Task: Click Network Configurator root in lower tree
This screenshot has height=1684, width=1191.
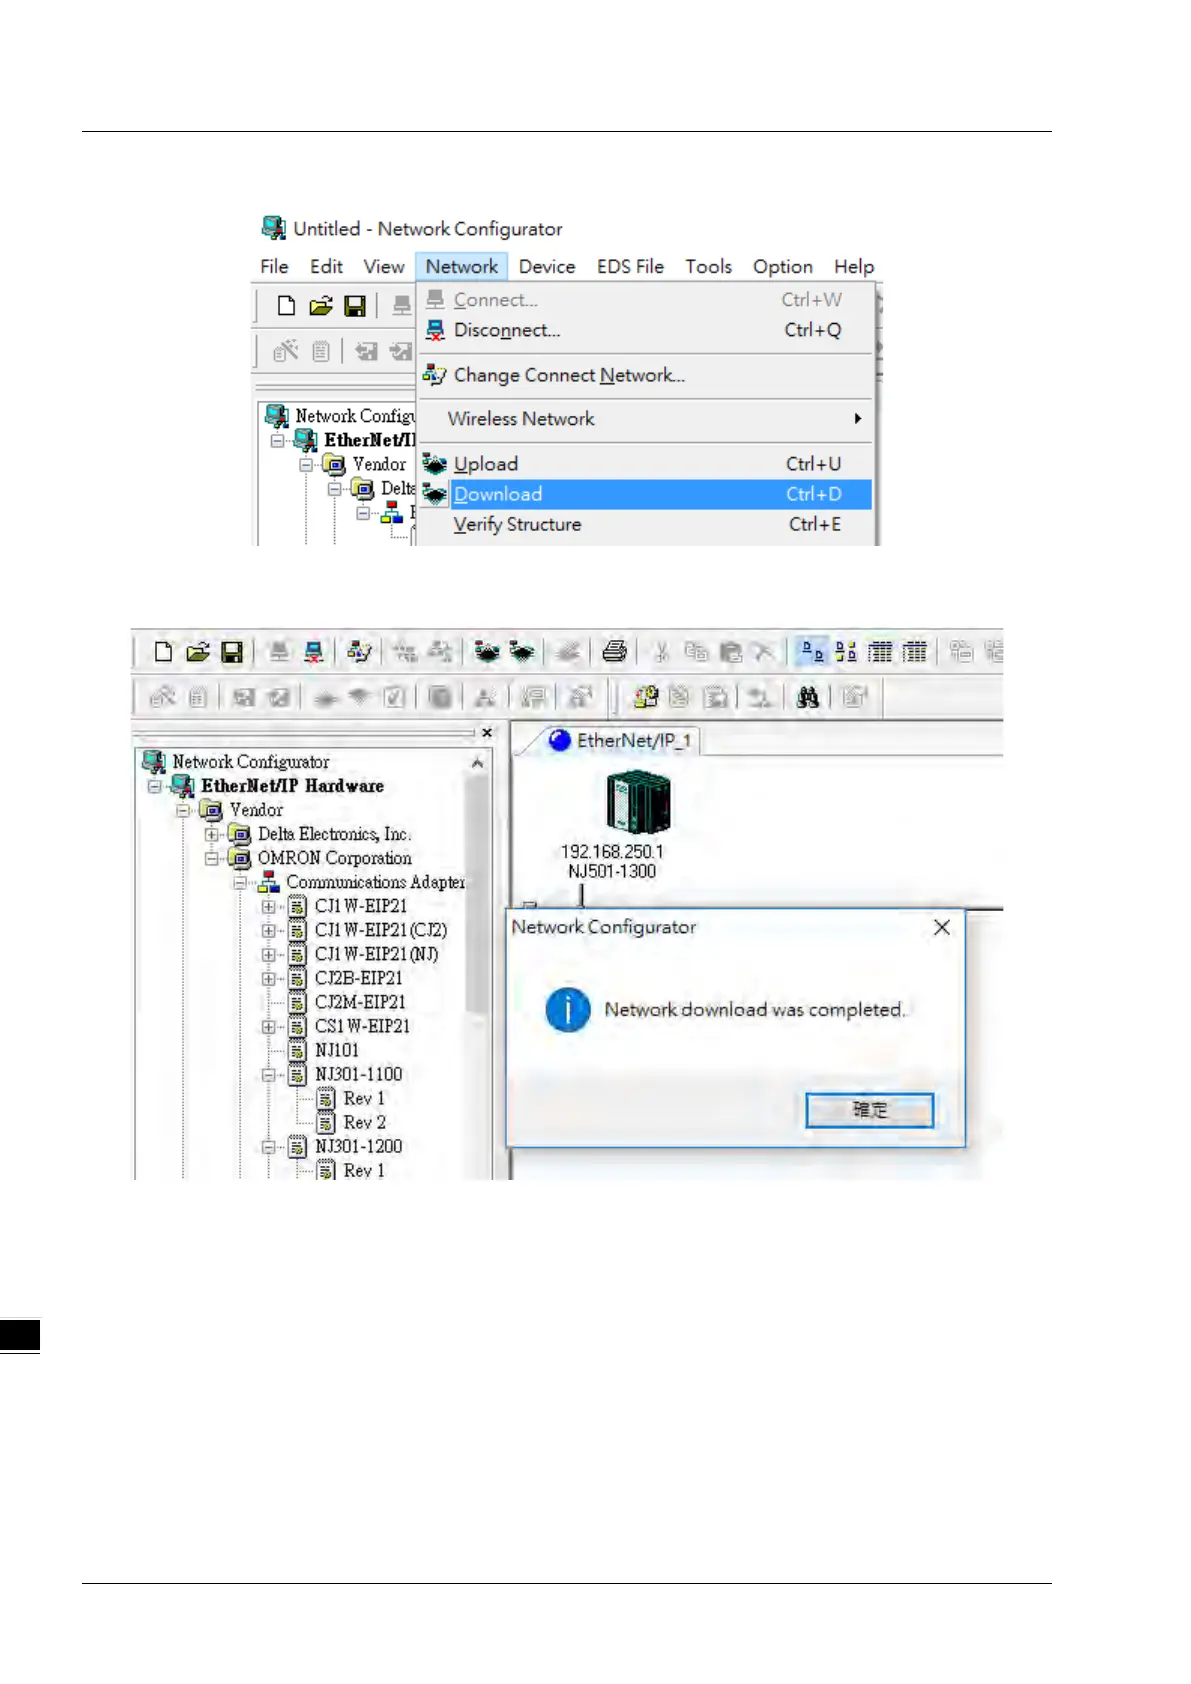Action: coord(250,762)
